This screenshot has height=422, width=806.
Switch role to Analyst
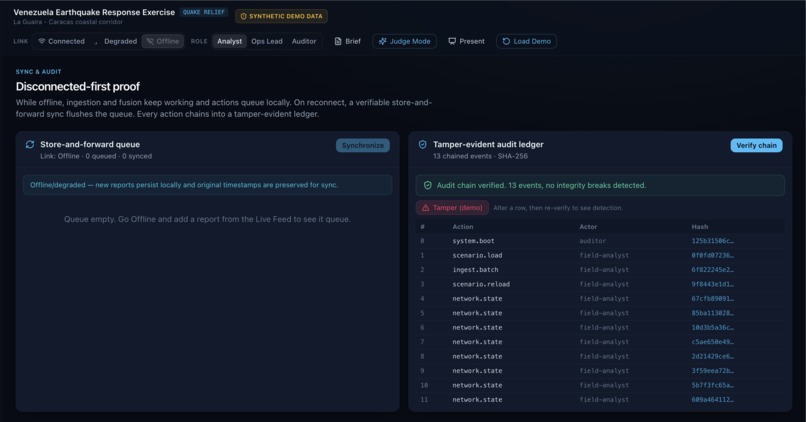click(x=229, y=41)
